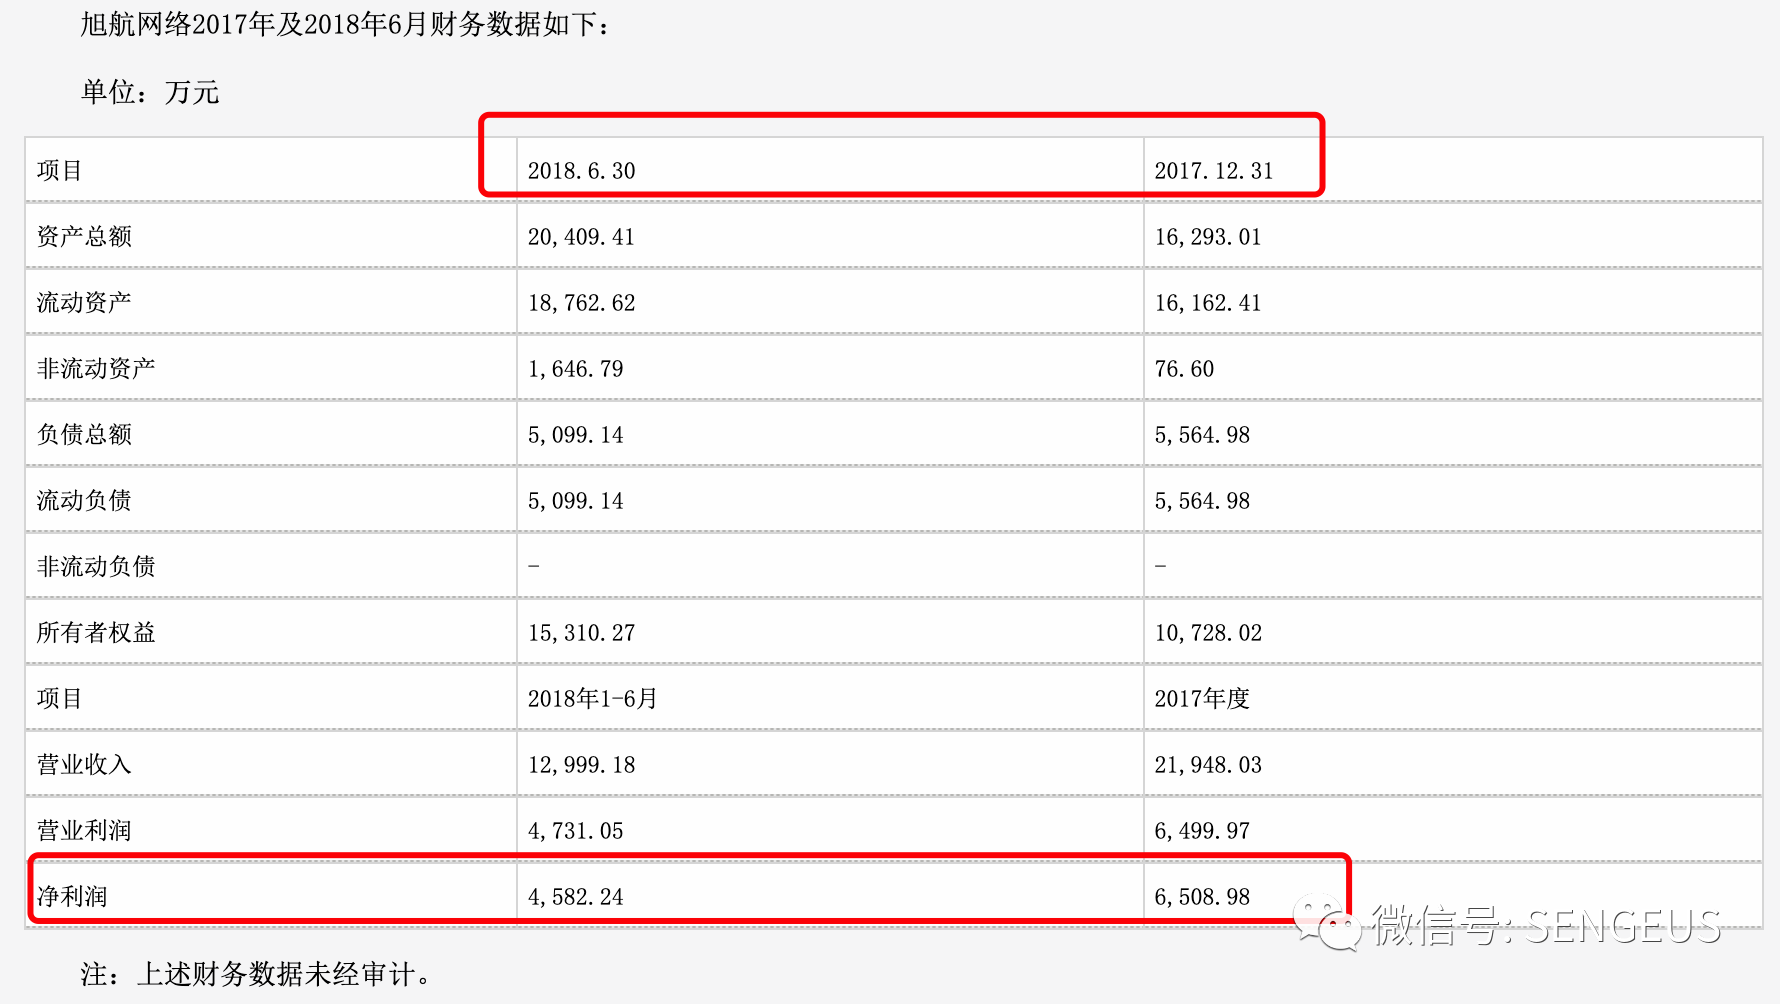The image size is (1780, 1004).
Task: Click the unaudited data note text
Action: click(x=256, y=974)
